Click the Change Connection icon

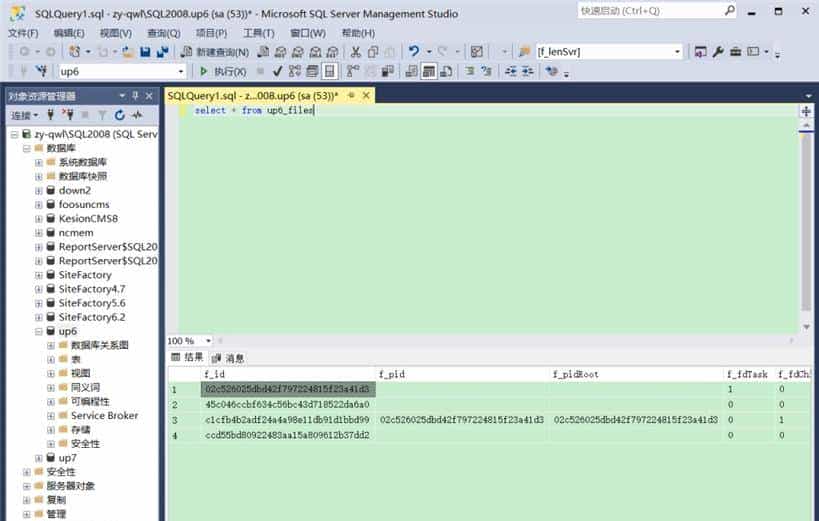pos(41,71)
